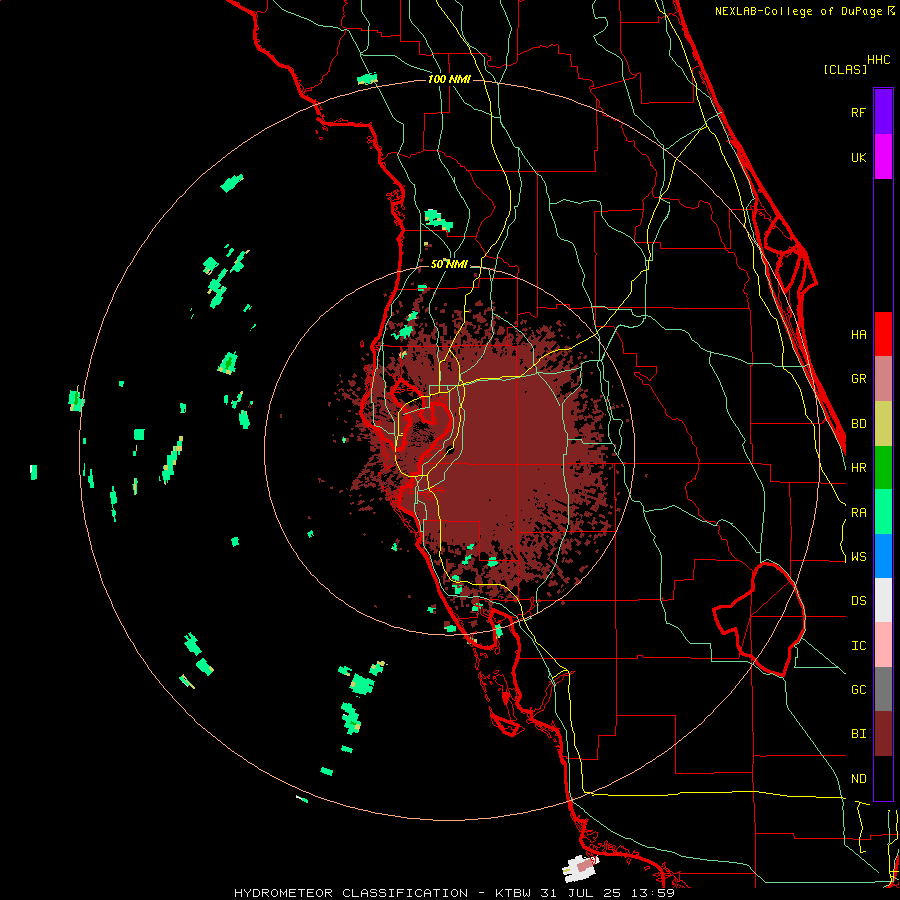Click the 50 NMI range ring label
The height and width of the screenshot is (900, 900).
click(449, 264)
